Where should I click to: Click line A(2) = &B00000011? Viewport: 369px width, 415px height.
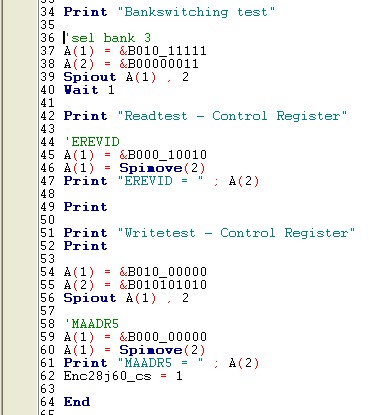(131, 64)
